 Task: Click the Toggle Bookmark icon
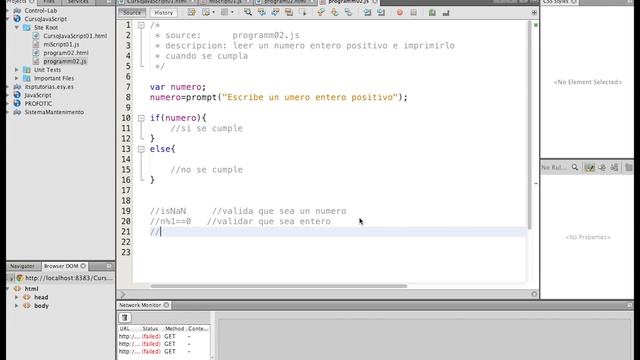[x=348, y=13]
